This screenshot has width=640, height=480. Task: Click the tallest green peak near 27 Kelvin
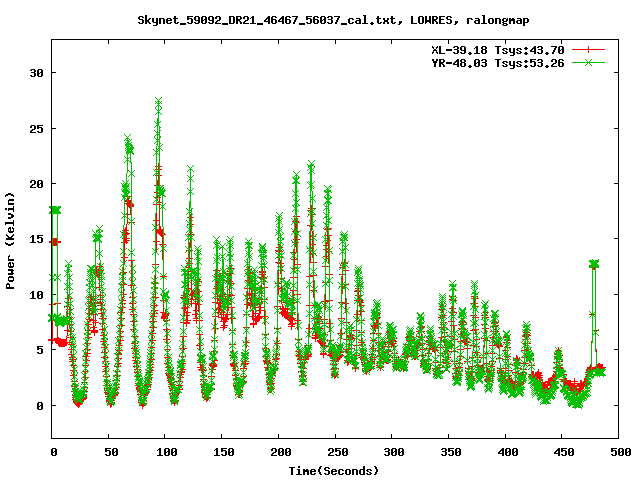point(158,101)
